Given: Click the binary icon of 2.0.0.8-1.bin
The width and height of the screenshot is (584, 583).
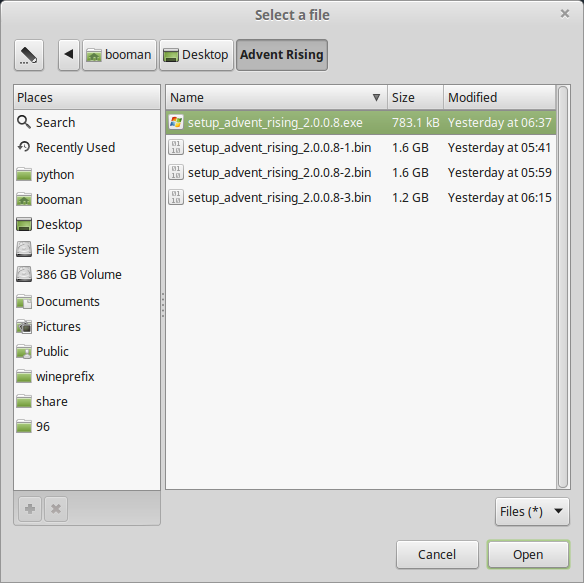Looking at the screenshot, I should (176, 147).
